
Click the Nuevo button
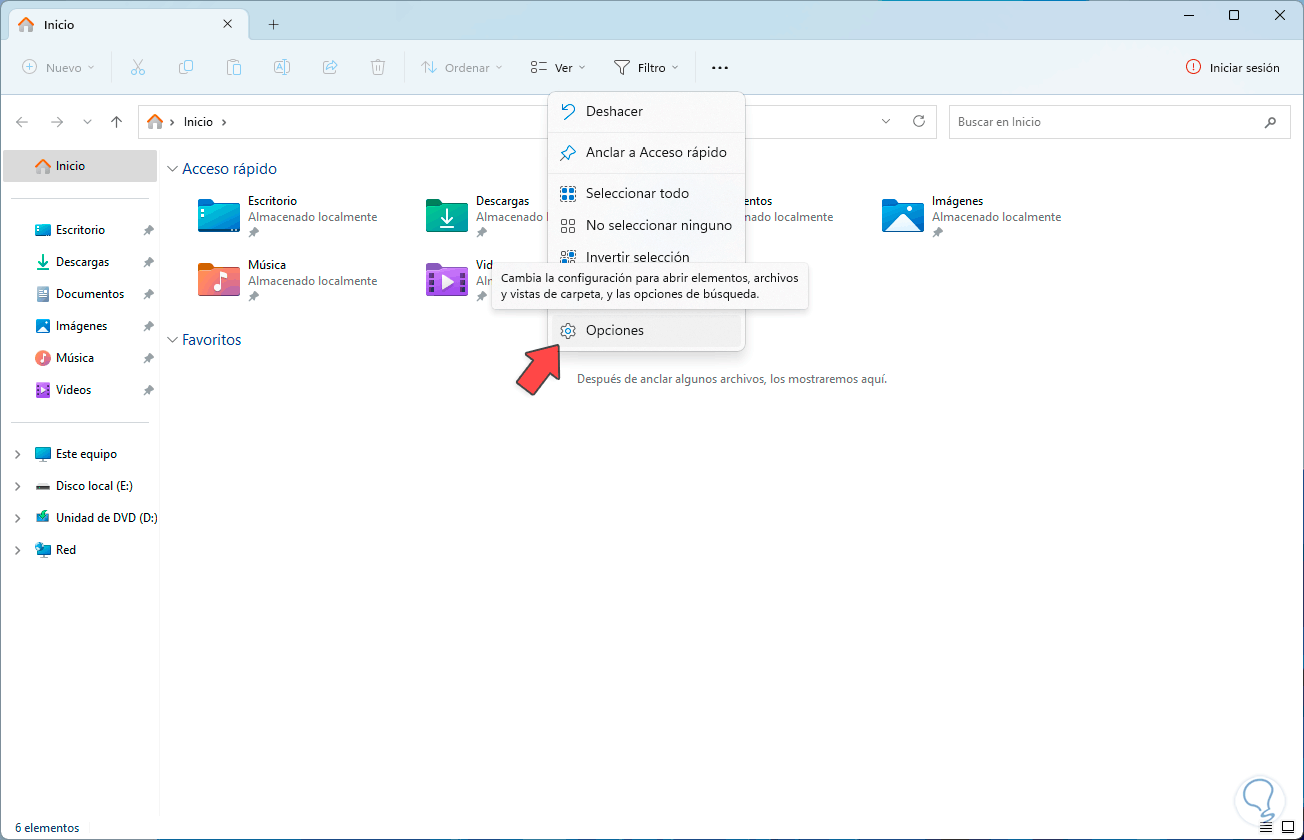click(57, 67)
